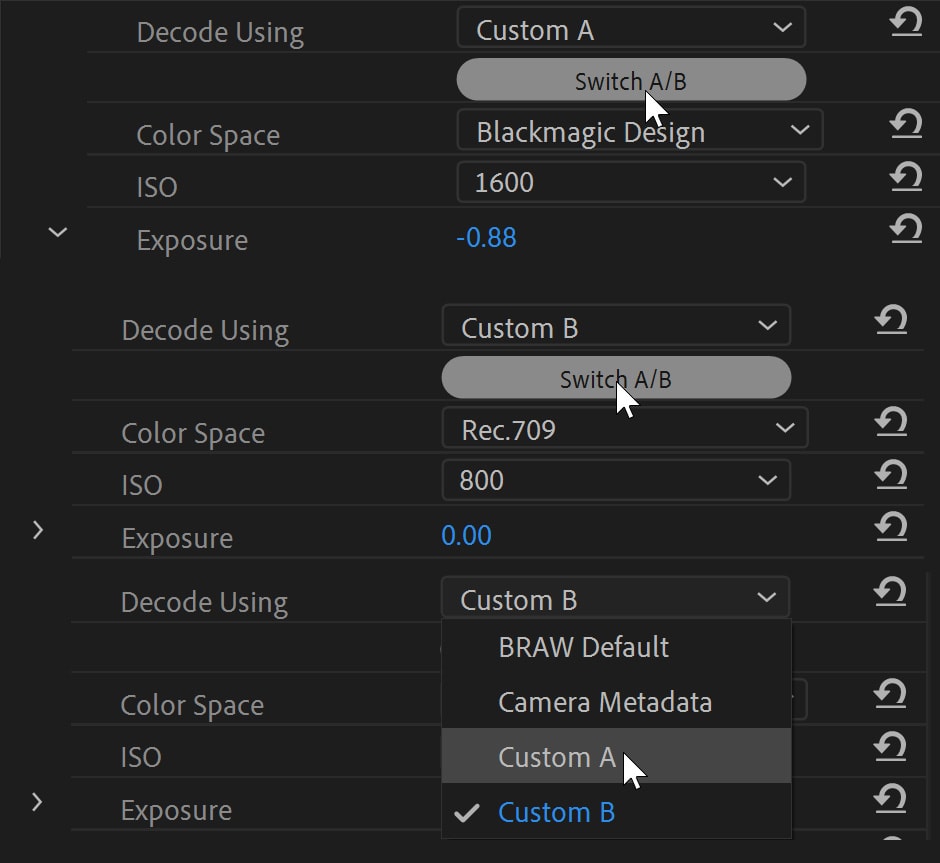
Task: Choose BRAW Default from the open menu
Action: pos(583,647)
